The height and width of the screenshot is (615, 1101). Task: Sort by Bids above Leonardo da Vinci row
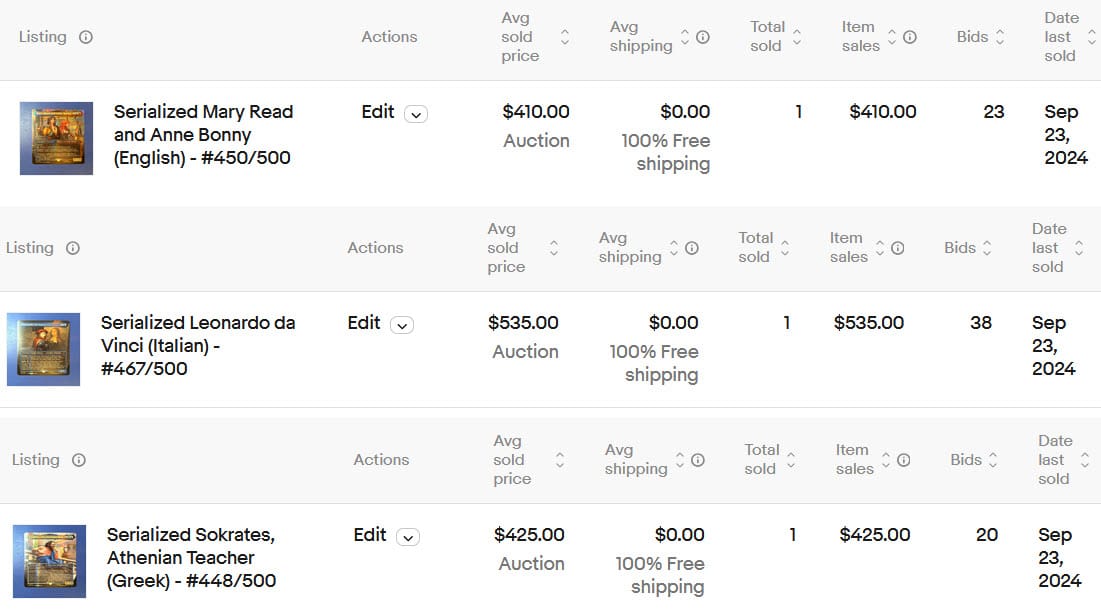coord(987,248)
